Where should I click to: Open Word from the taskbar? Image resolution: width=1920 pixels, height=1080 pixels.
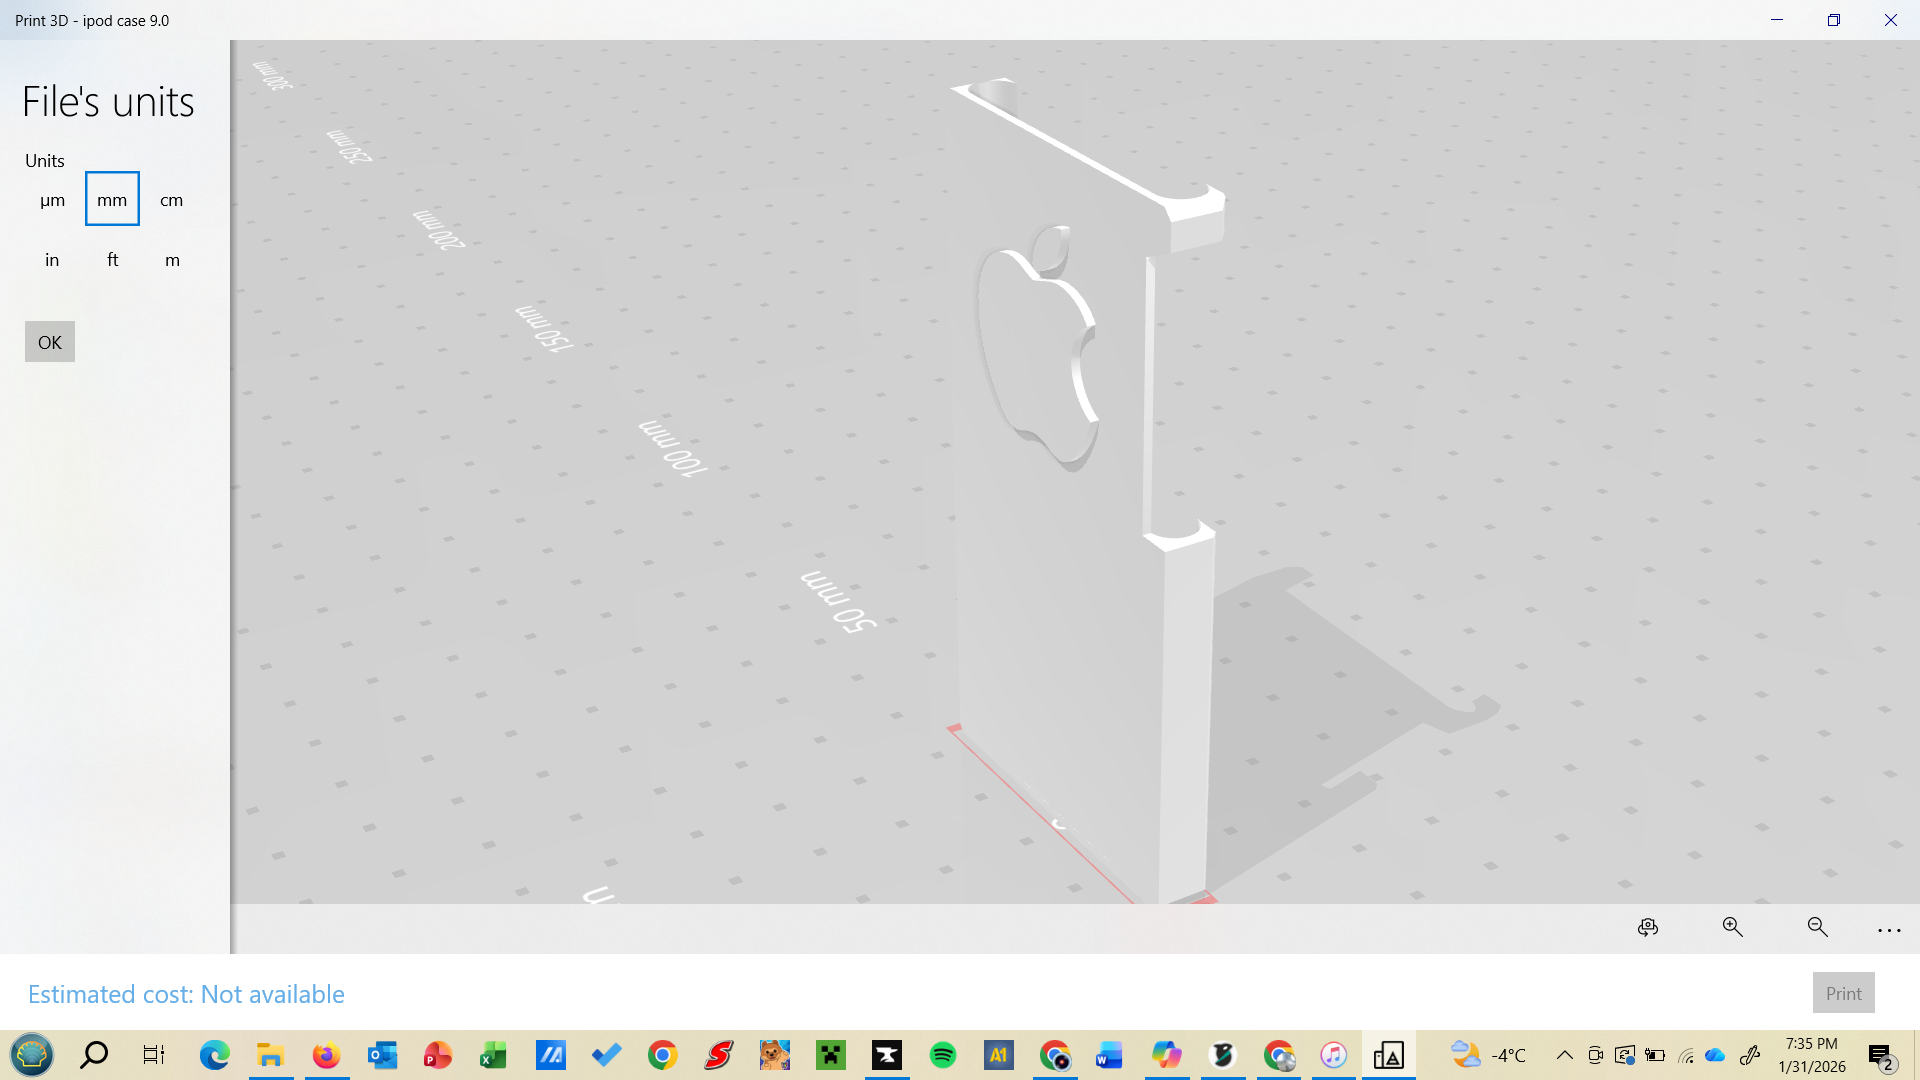(x=1110, y=1055)
